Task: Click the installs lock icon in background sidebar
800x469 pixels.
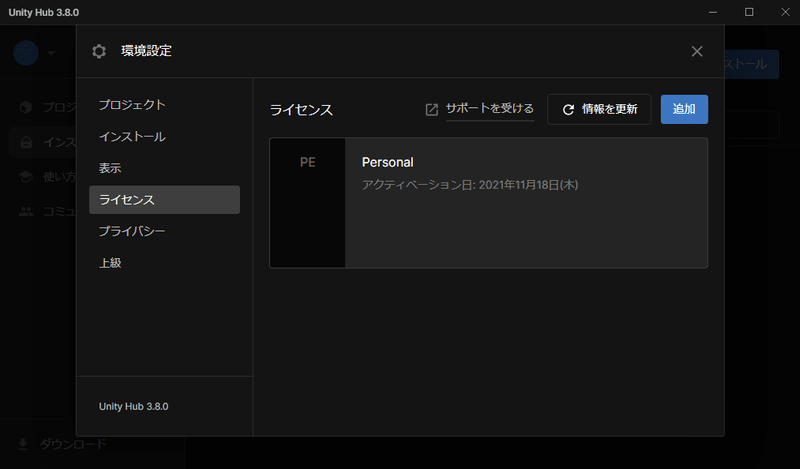Action: (26, 142)
